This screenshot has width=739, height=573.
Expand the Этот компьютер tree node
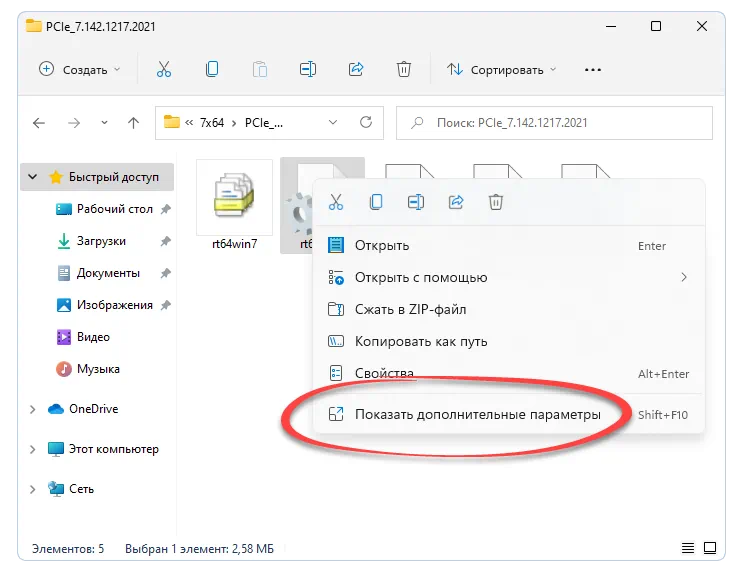[33, 449]
